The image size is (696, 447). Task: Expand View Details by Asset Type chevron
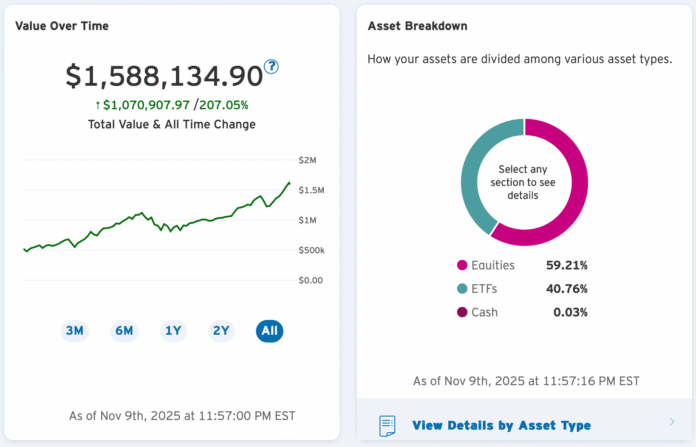671,424
